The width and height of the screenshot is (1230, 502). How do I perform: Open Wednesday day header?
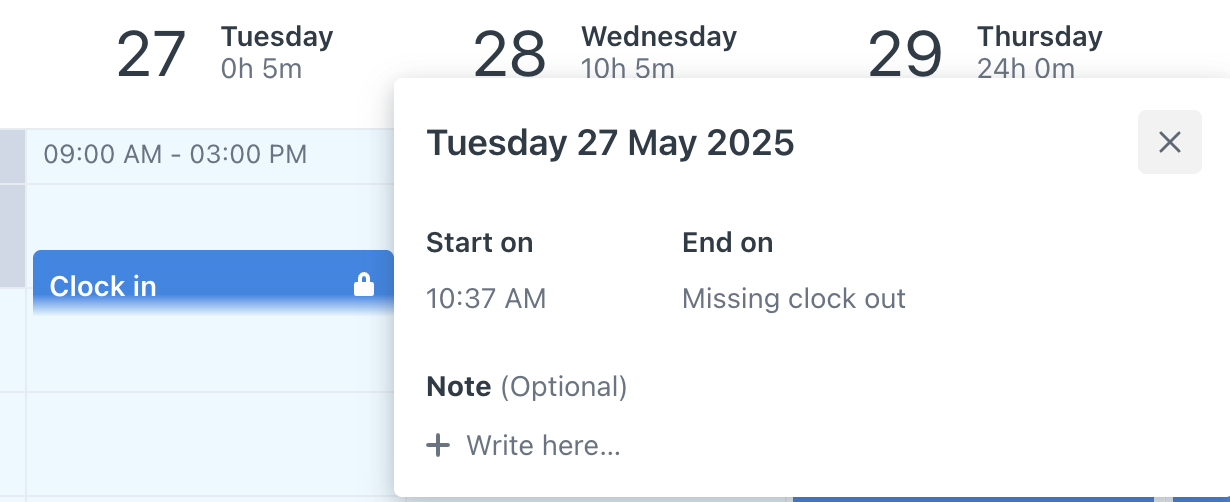pos(659,37)
